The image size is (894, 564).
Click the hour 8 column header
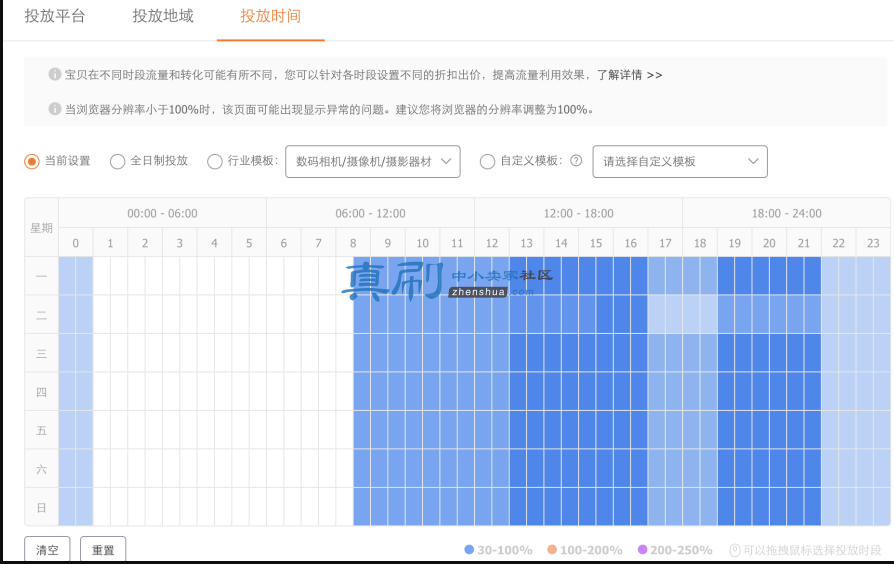(353, 243)
